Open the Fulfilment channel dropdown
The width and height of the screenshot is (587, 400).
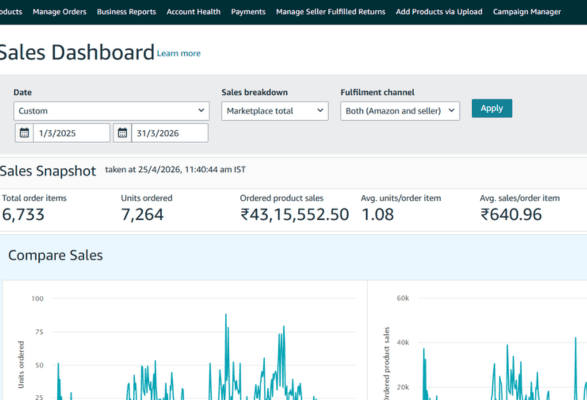[400, 111]
